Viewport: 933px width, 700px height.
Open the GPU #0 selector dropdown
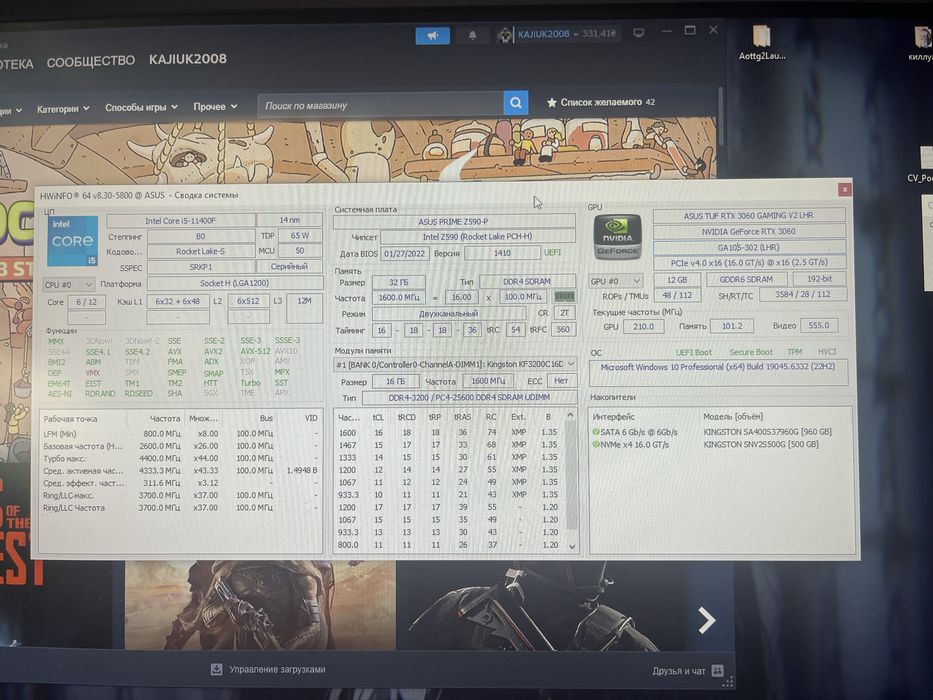click(x=616, y=280)
